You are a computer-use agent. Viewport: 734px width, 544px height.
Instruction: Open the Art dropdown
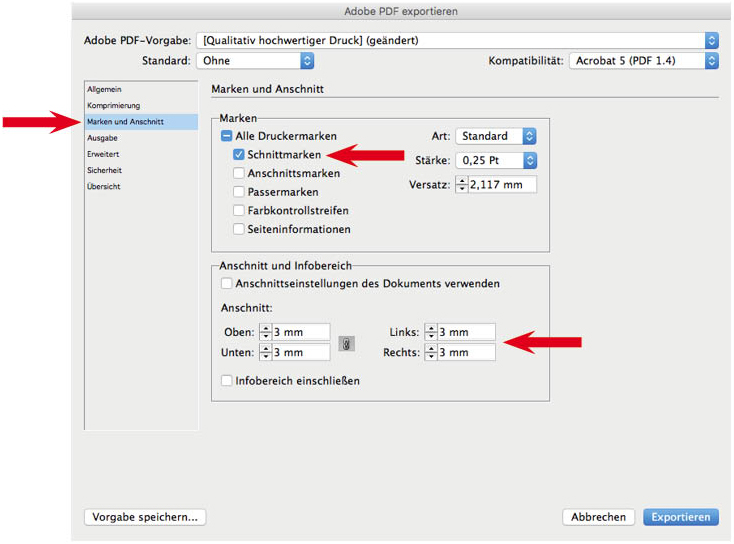point(496,136)
